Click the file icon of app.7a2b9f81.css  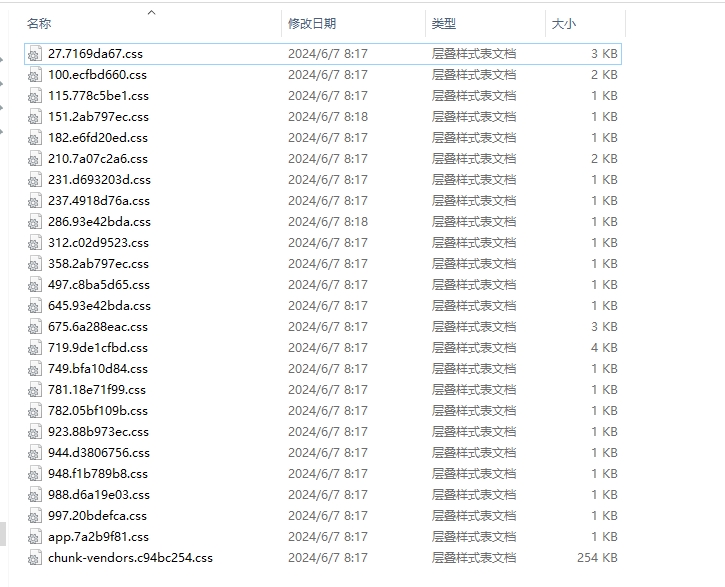[34, 537]
